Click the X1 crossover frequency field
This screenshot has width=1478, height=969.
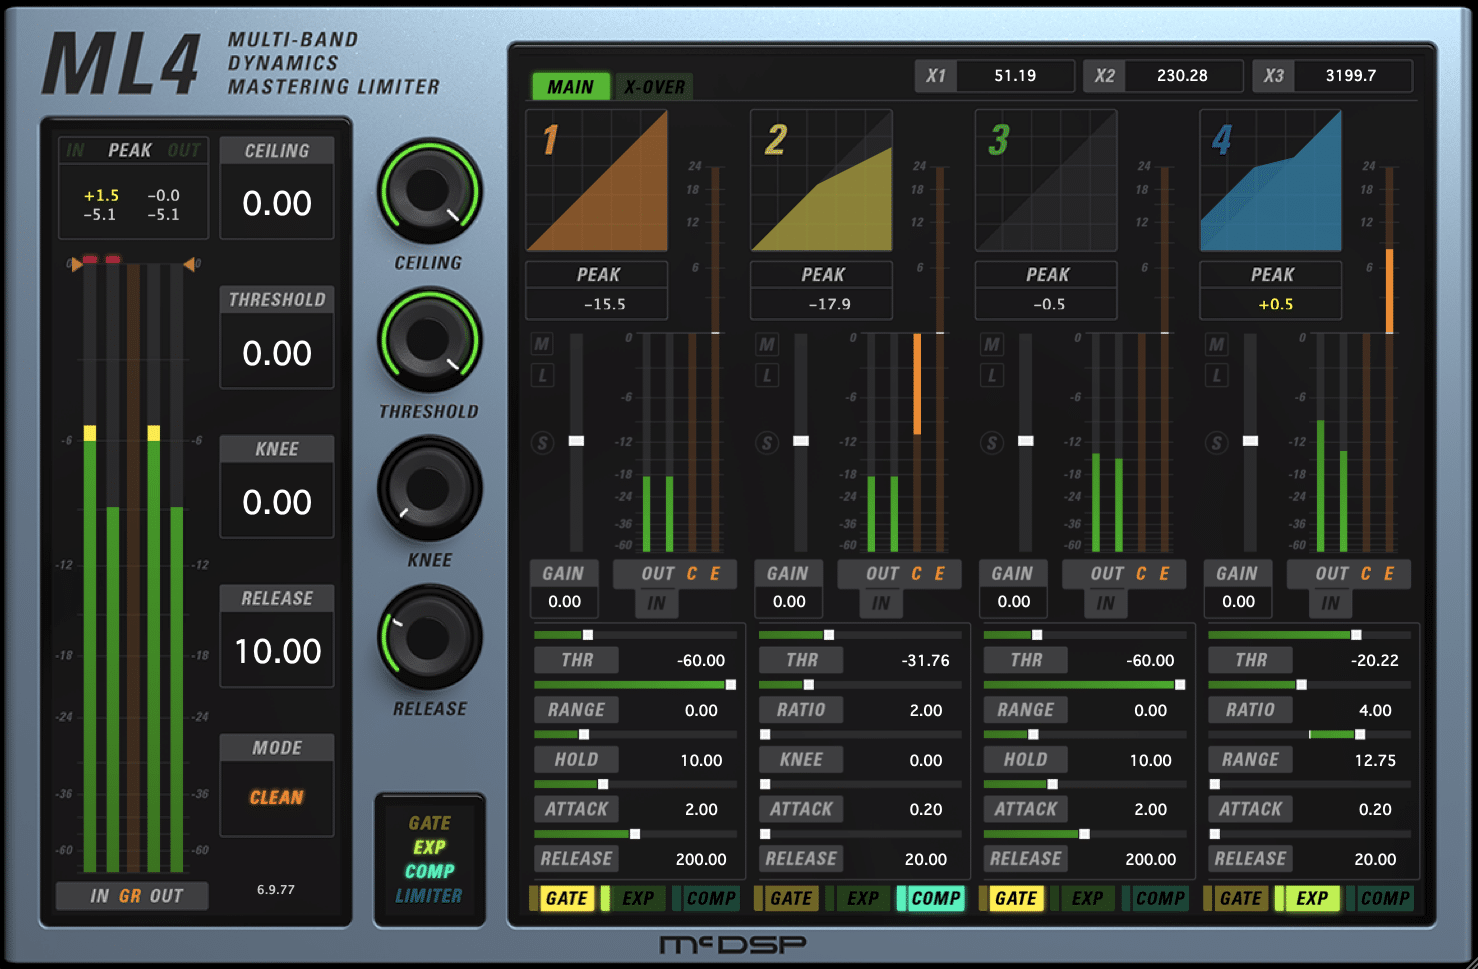pos(1014,76)
